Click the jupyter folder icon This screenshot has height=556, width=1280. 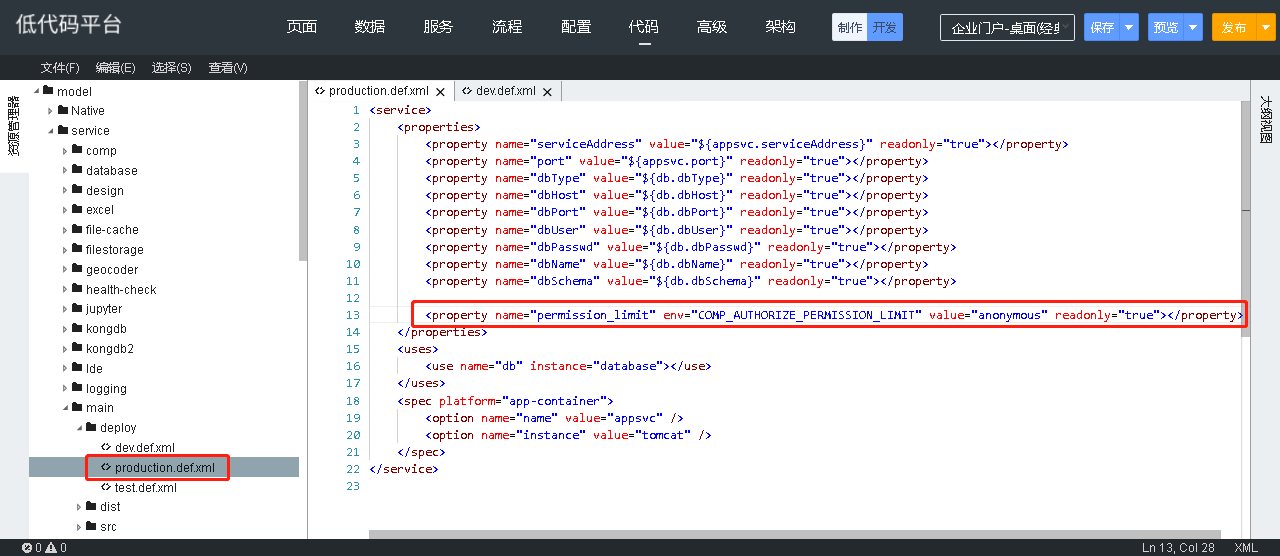(77, 309)
